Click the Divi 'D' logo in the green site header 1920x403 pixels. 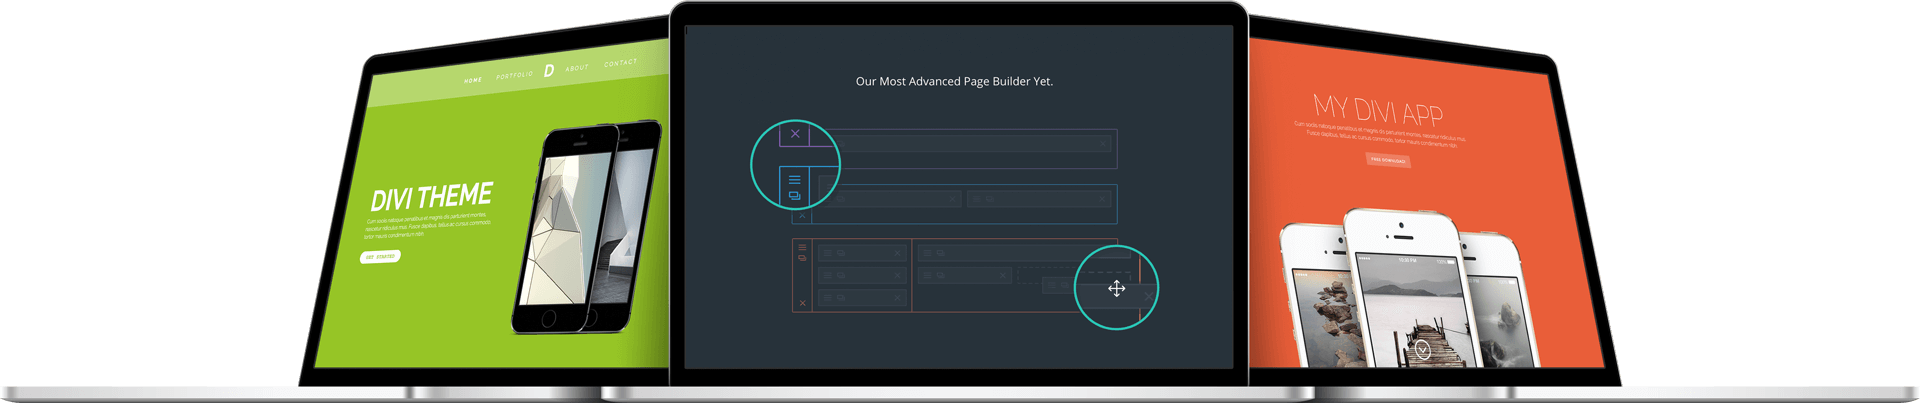point(549,70)
